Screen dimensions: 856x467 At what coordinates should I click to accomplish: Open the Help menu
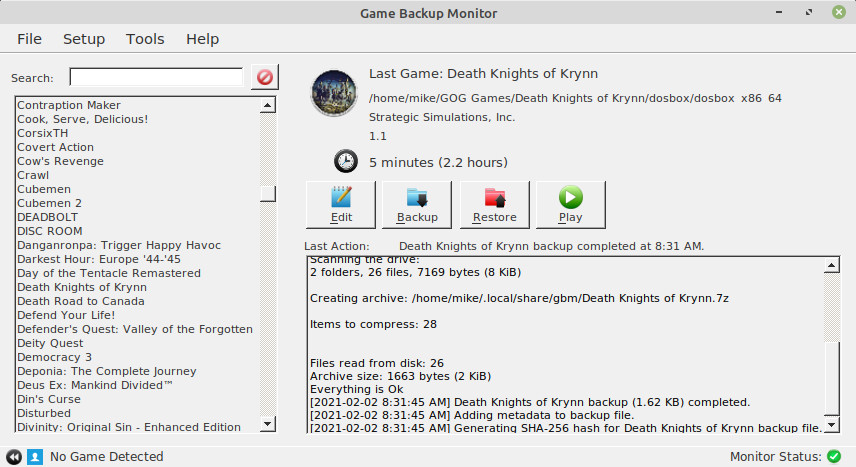tap(203, 39)
